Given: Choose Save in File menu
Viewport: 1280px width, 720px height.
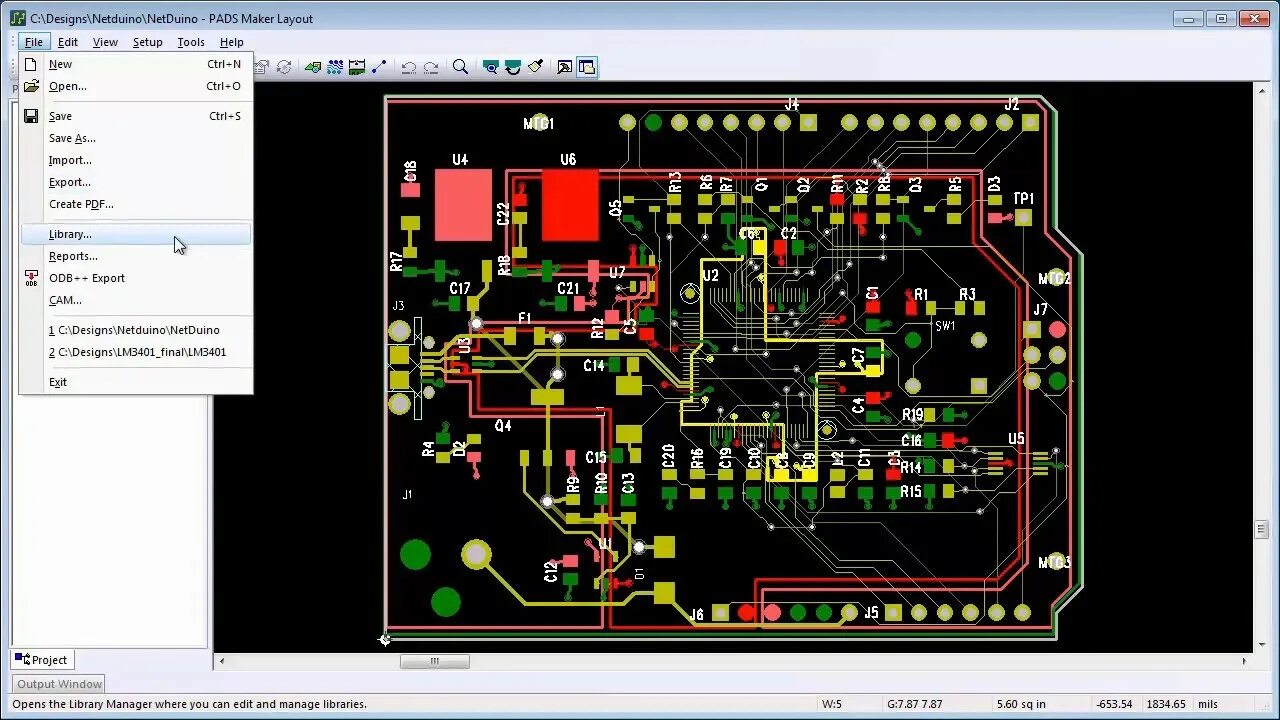Looking at the screenshot, I should coord(135,116).
